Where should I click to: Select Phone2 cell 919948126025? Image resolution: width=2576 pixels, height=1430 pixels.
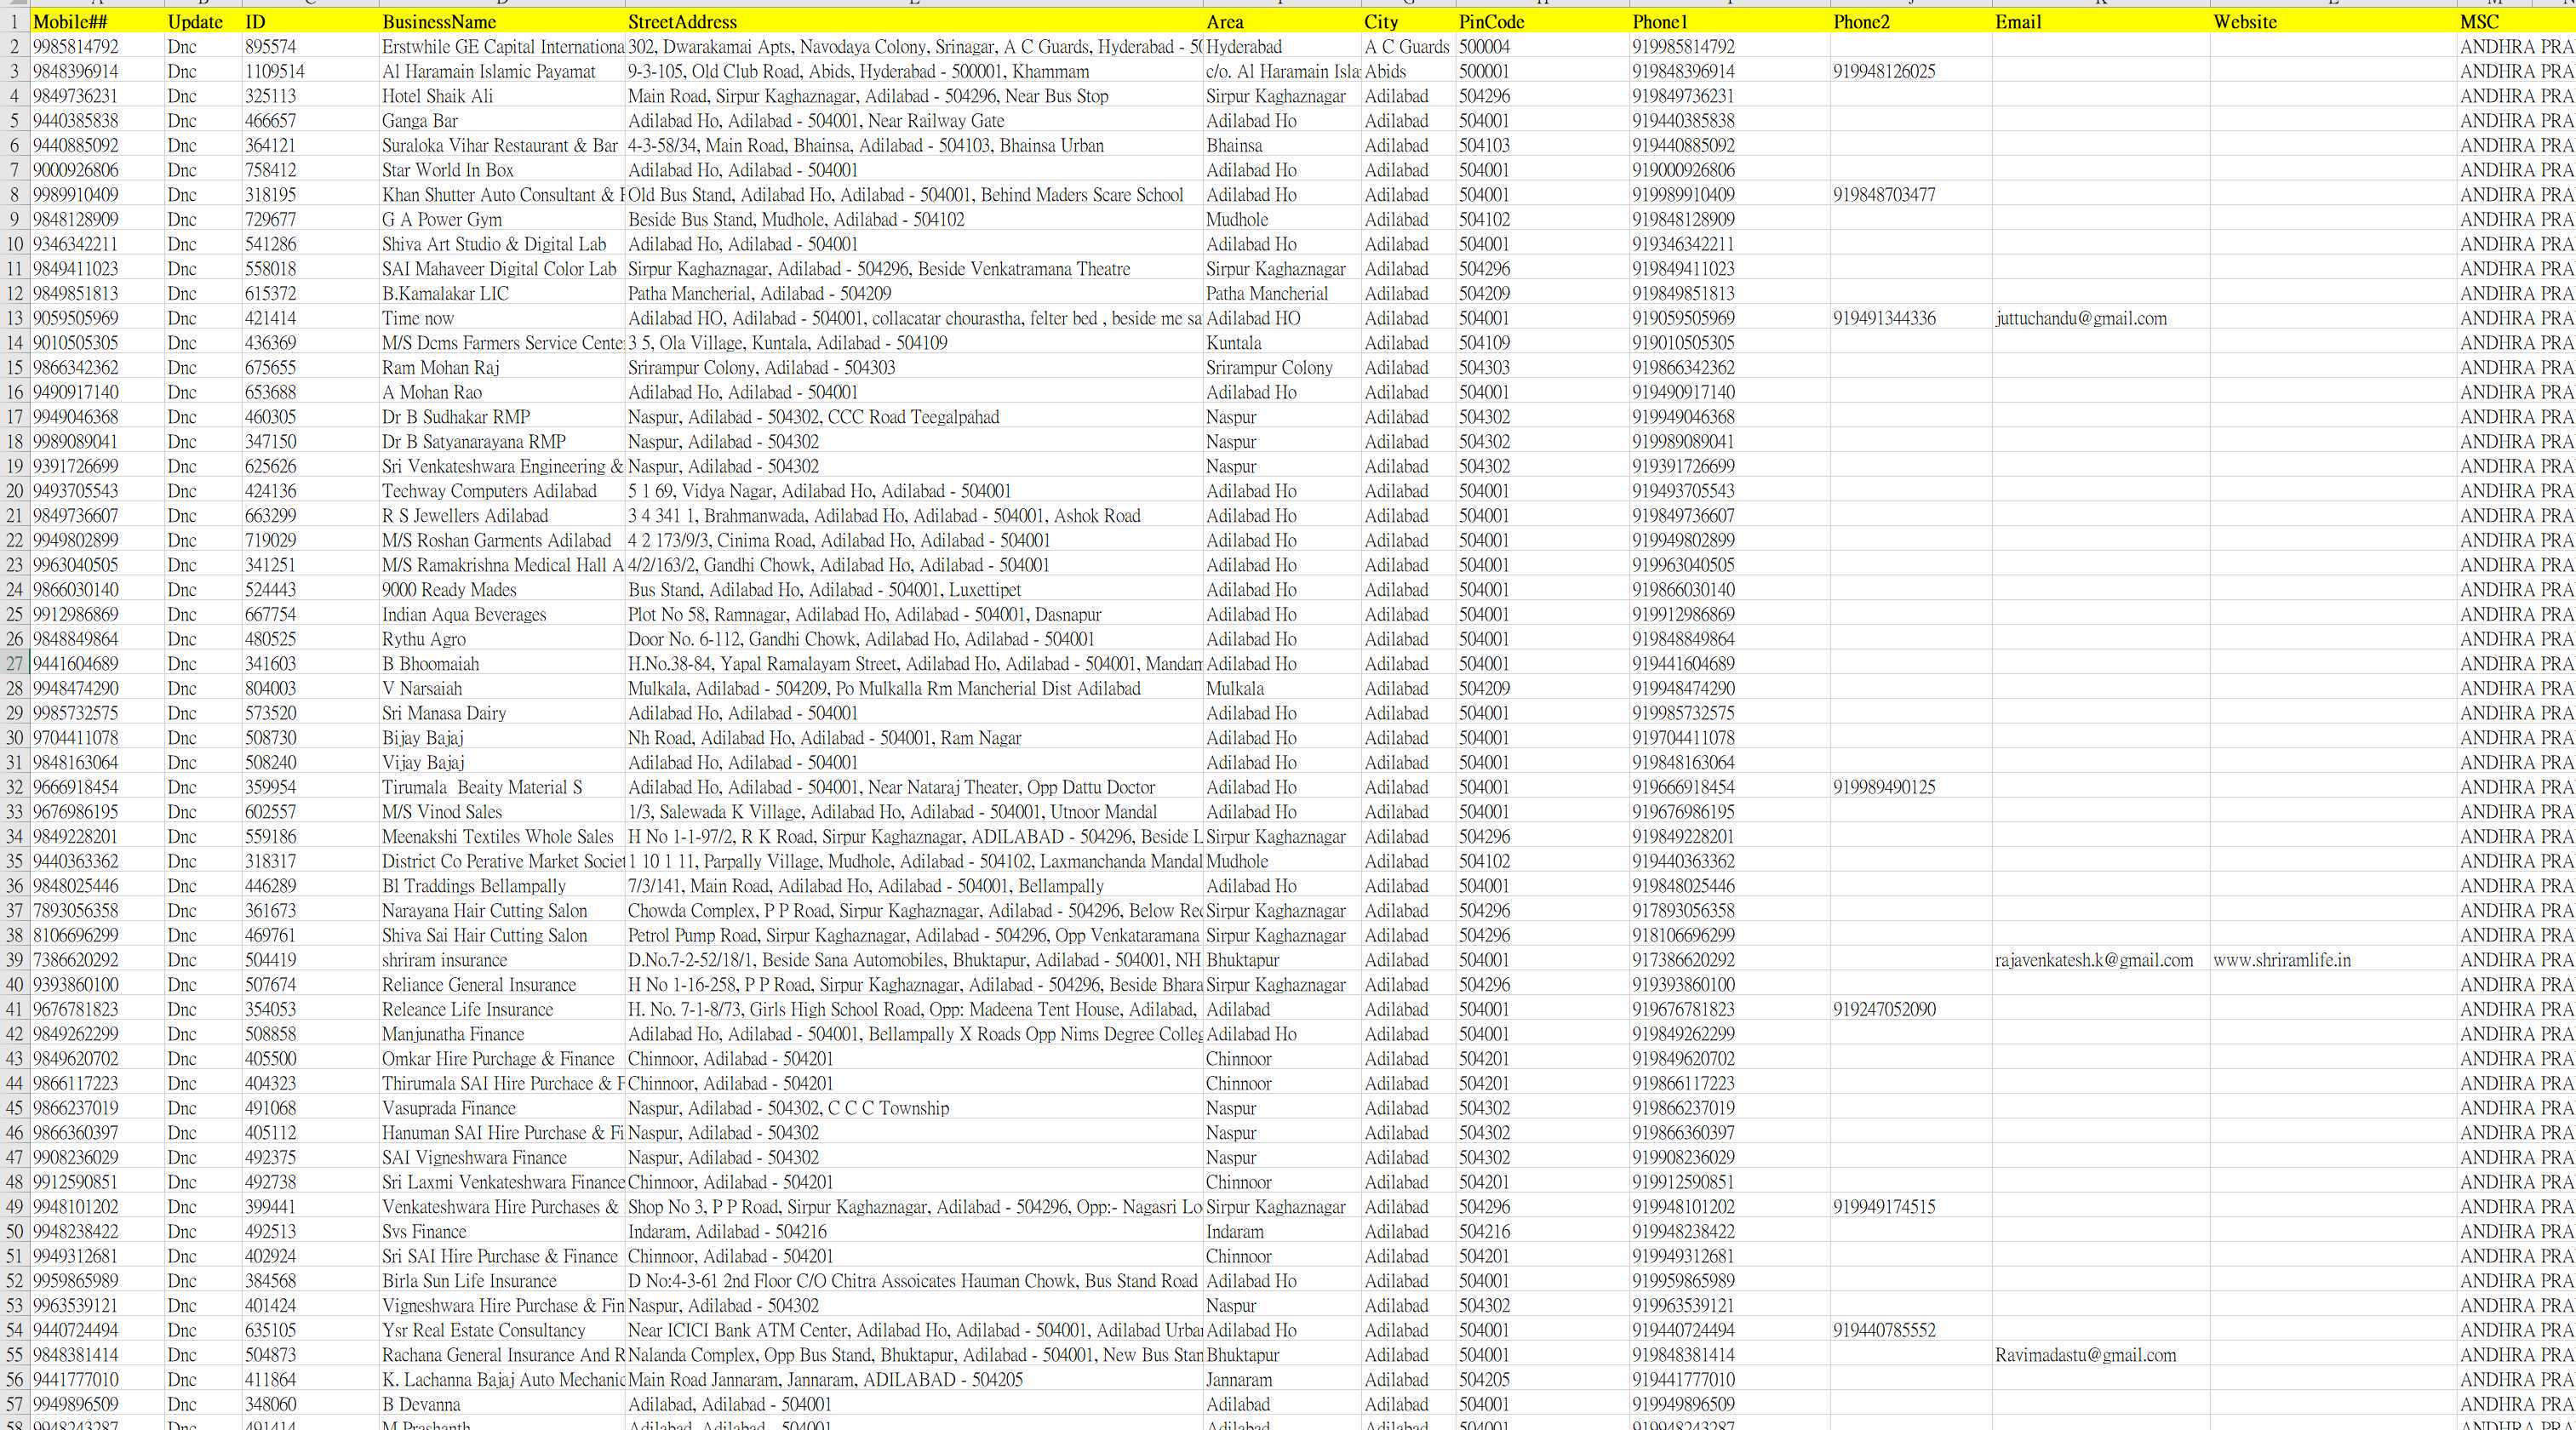(1911, 71)
